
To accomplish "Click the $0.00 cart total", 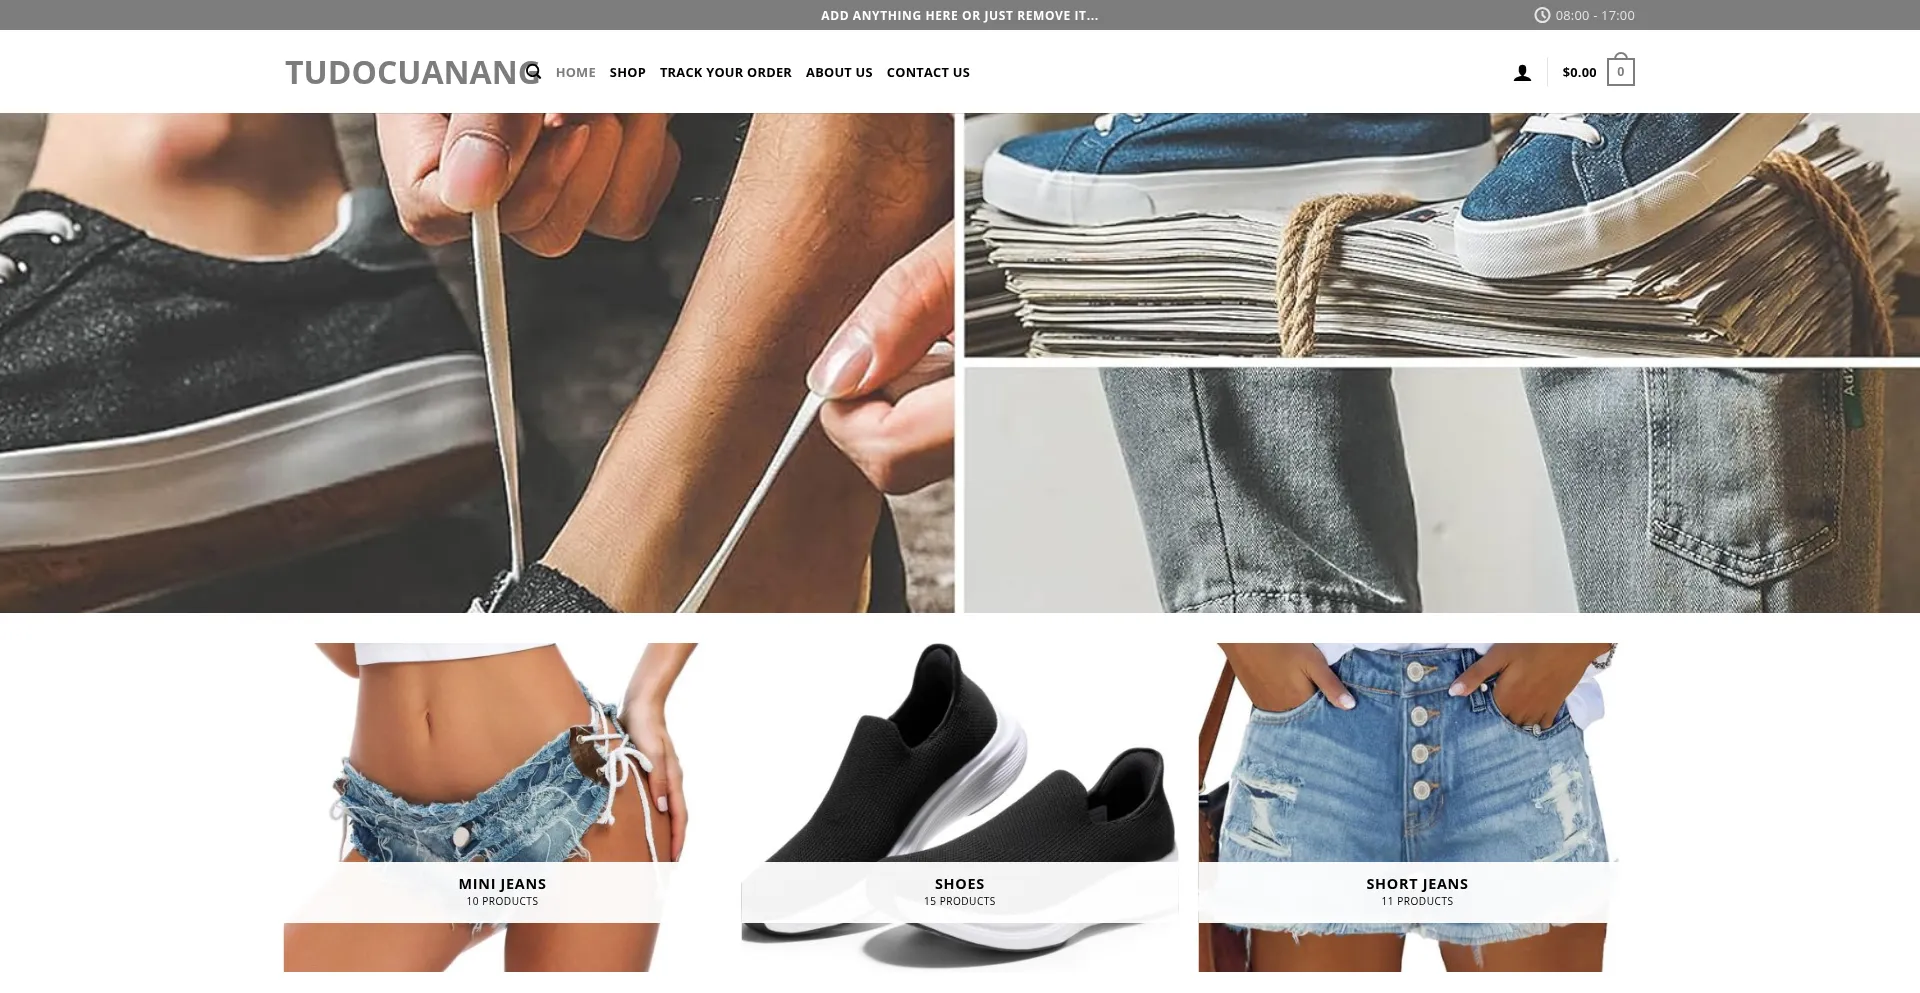I will 1579,72.
